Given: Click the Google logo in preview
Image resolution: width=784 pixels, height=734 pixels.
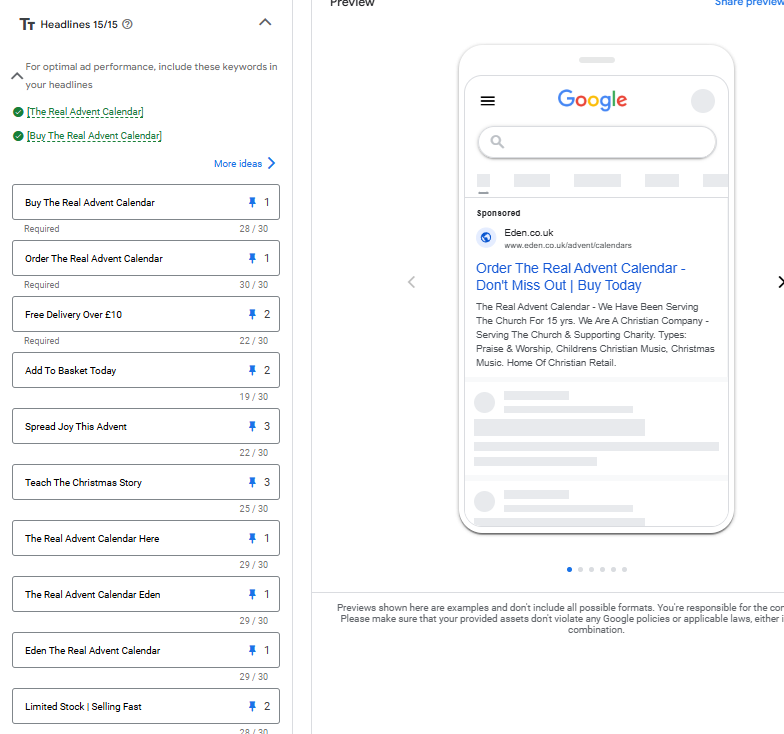Looking at the screenshot, I should (x=592, y=100).
